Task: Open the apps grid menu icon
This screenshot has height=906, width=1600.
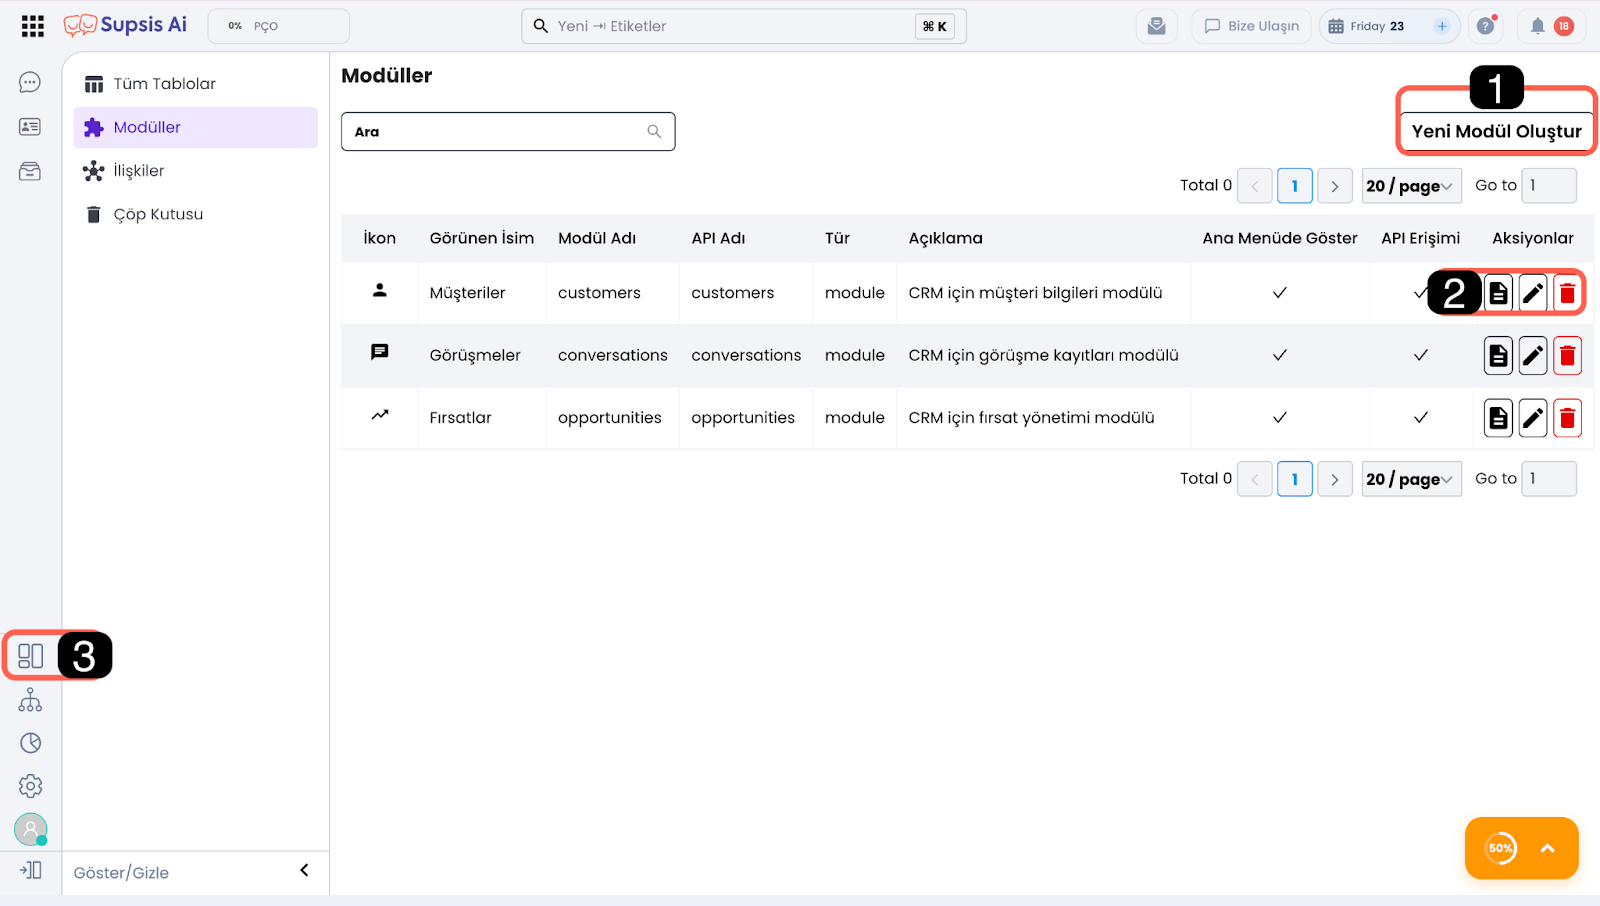Action: point(33,26)
